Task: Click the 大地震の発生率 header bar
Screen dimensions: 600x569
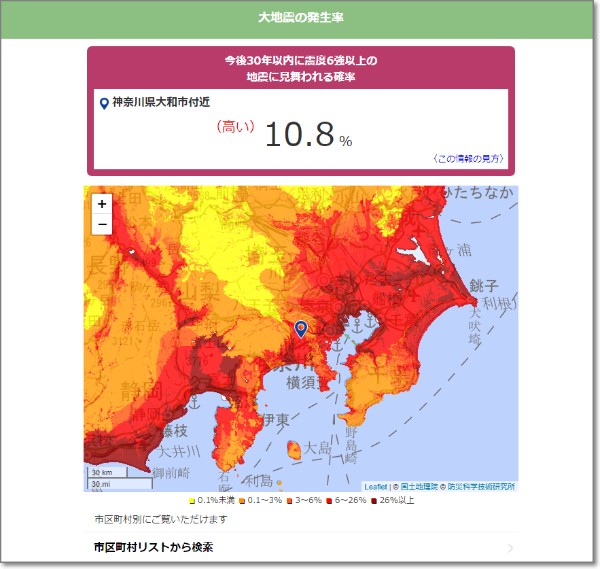Action: 300,18
